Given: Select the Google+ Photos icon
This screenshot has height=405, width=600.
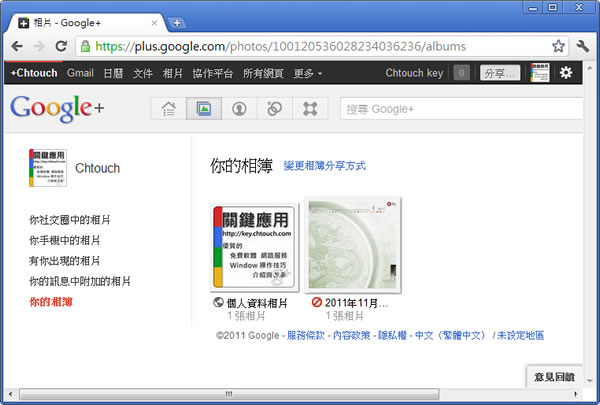Looking at the screenshot, I should pos(204,108).
